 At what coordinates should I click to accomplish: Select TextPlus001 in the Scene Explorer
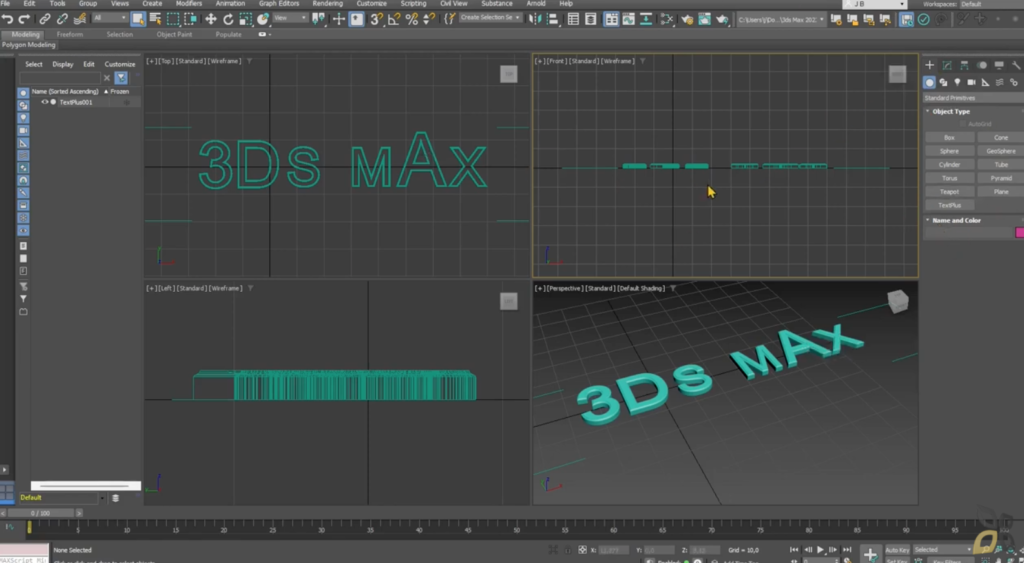click(76, 103)
